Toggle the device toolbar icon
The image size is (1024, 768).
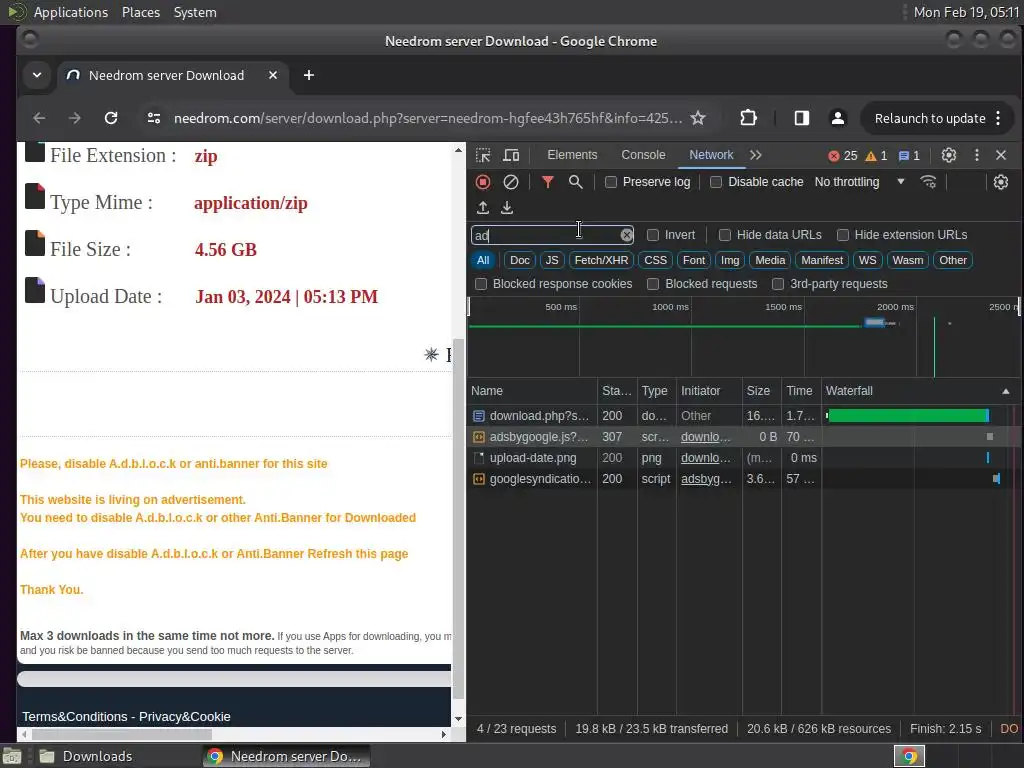[511, 155]
